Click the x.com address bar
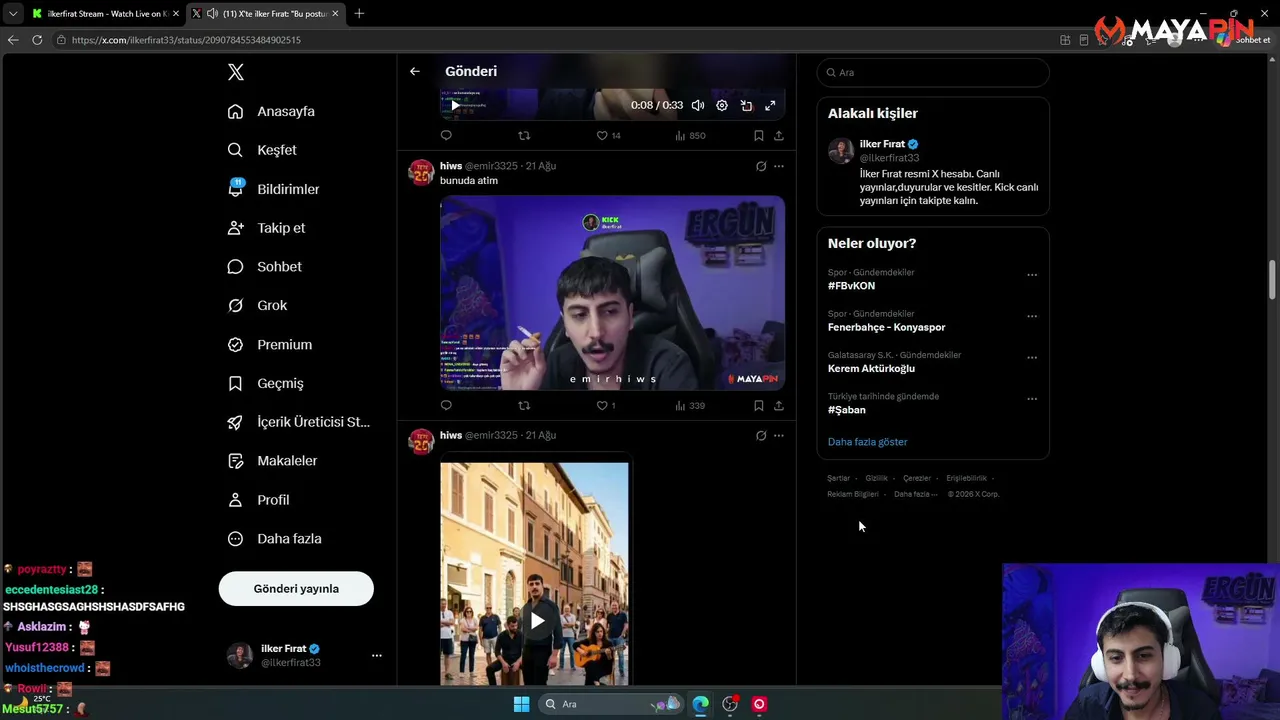The height and width of the screenshot is (720, 1280). [550, 40]
